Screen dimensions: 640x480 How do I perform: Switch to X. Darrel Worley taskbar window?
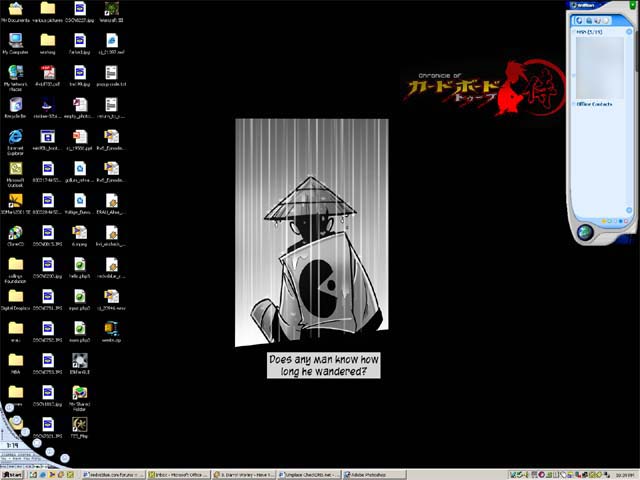point(243,475)
